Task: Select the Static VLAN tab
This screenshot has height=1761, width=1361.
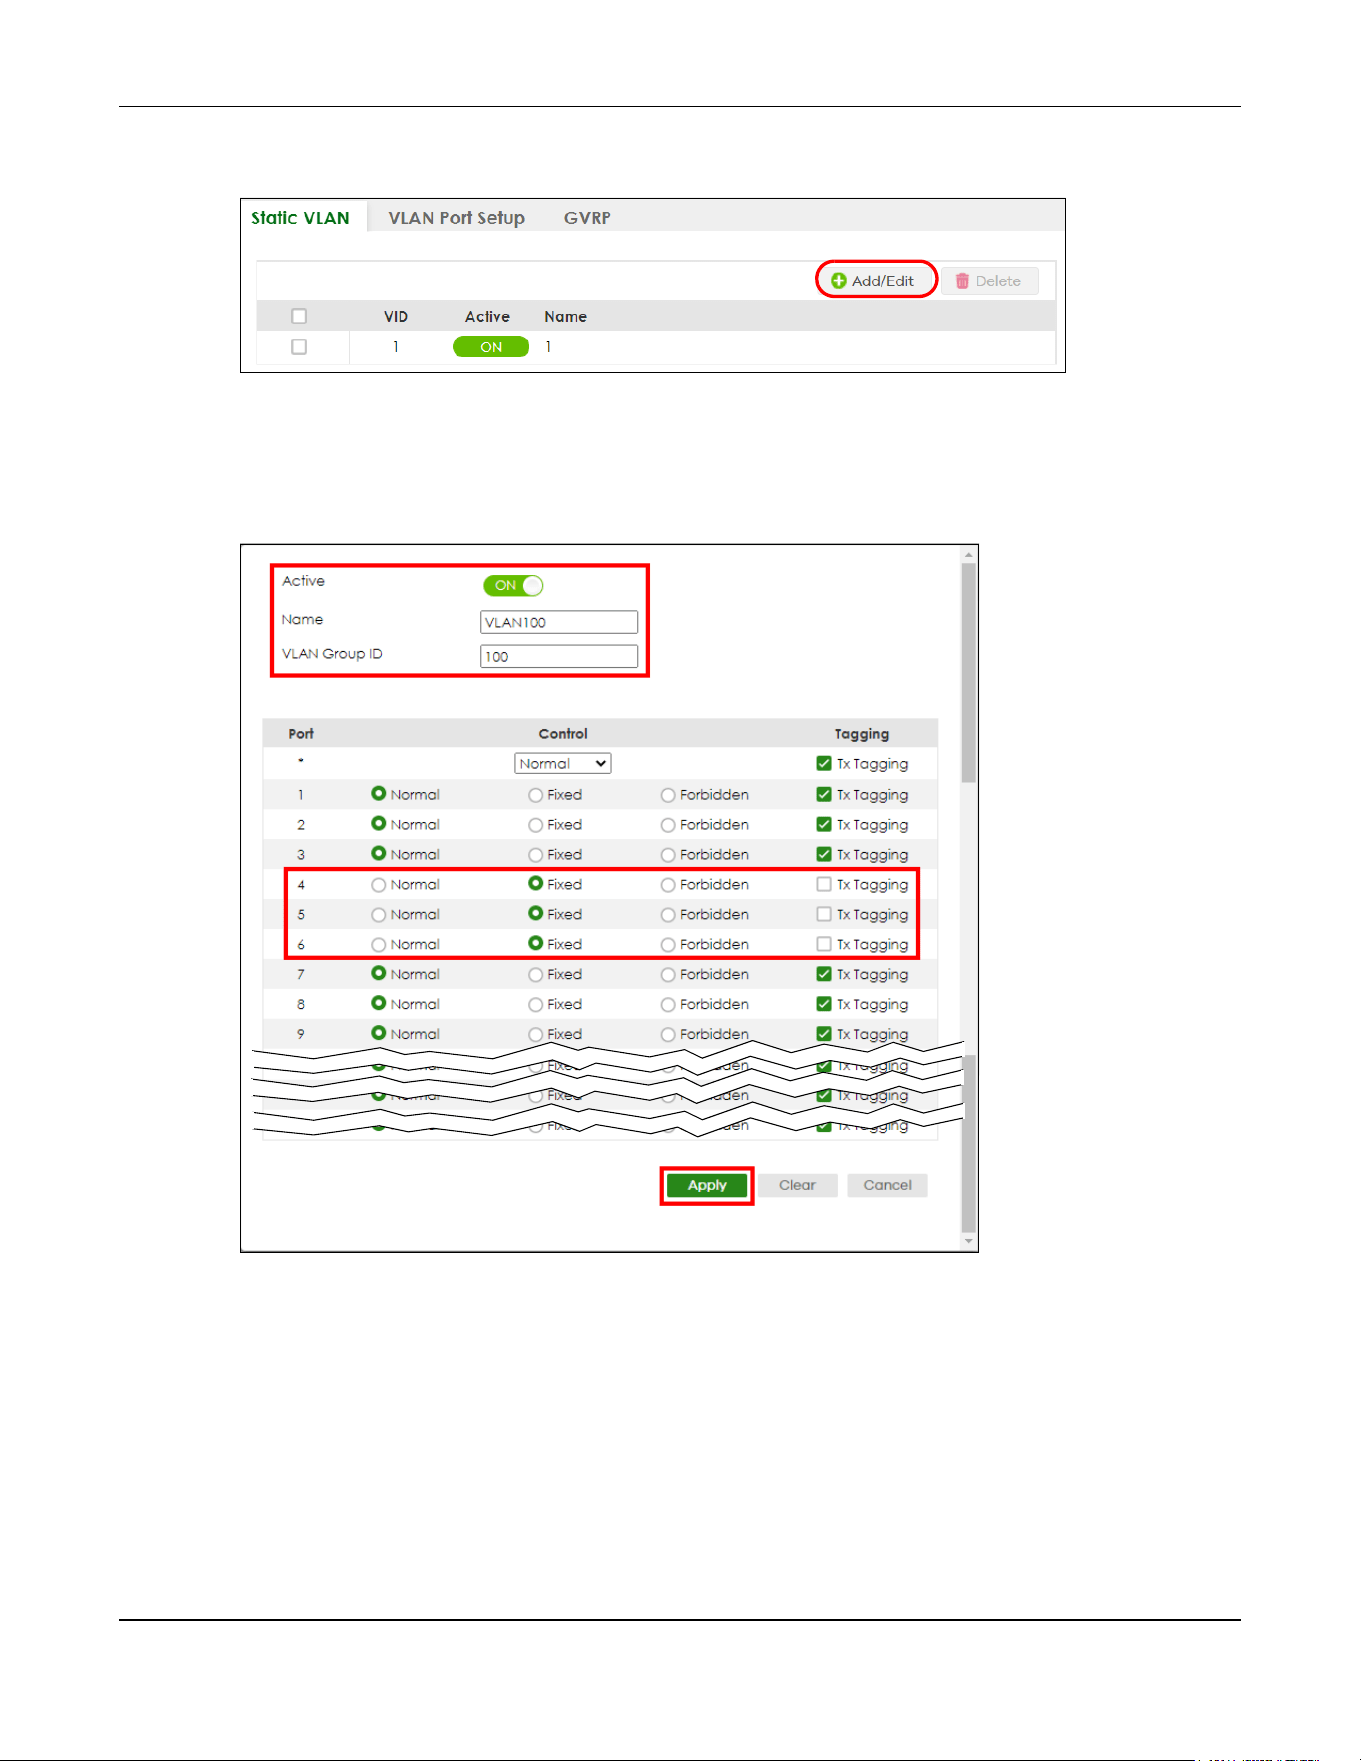Action: [x=300, y=218]
